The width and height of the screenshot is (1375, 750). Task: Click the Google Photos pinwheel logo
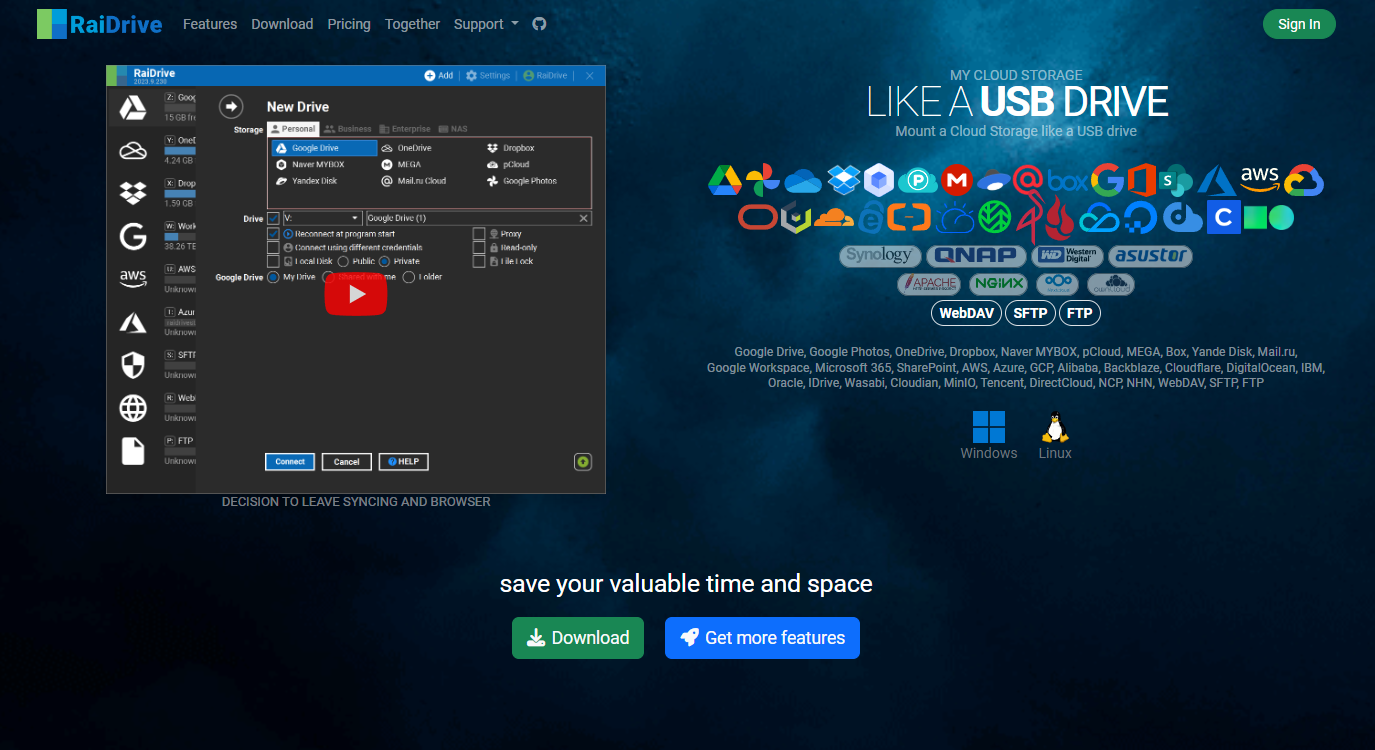[762, 180]
